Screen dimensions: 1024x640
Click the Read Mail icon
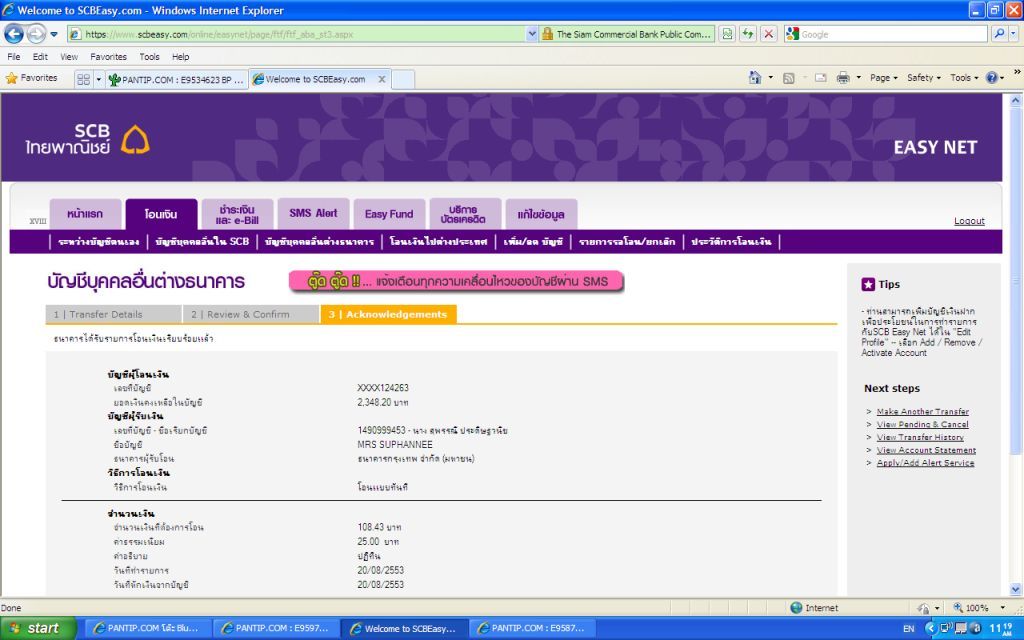coord(821,78)
